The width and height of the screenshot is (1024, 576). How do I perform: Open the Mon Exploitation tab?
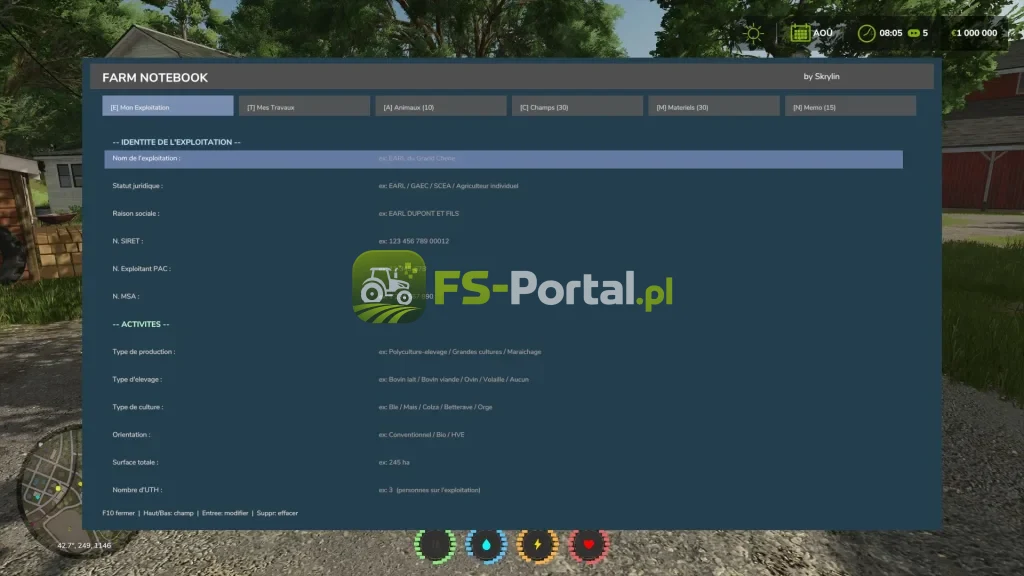168,106
